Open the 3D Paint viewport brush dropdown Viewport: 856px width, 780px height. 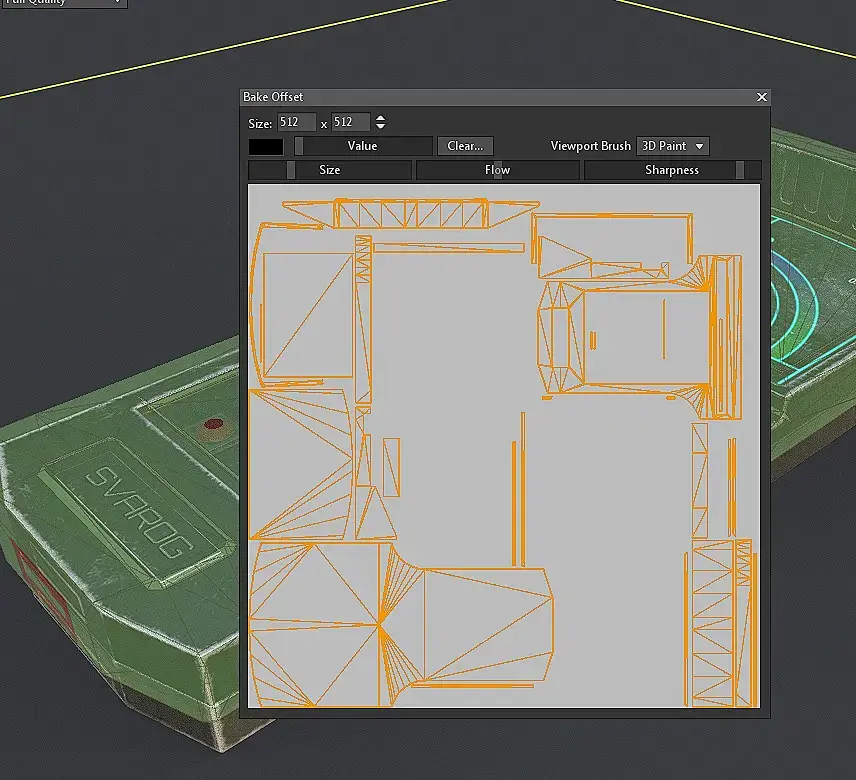[673, 146]
